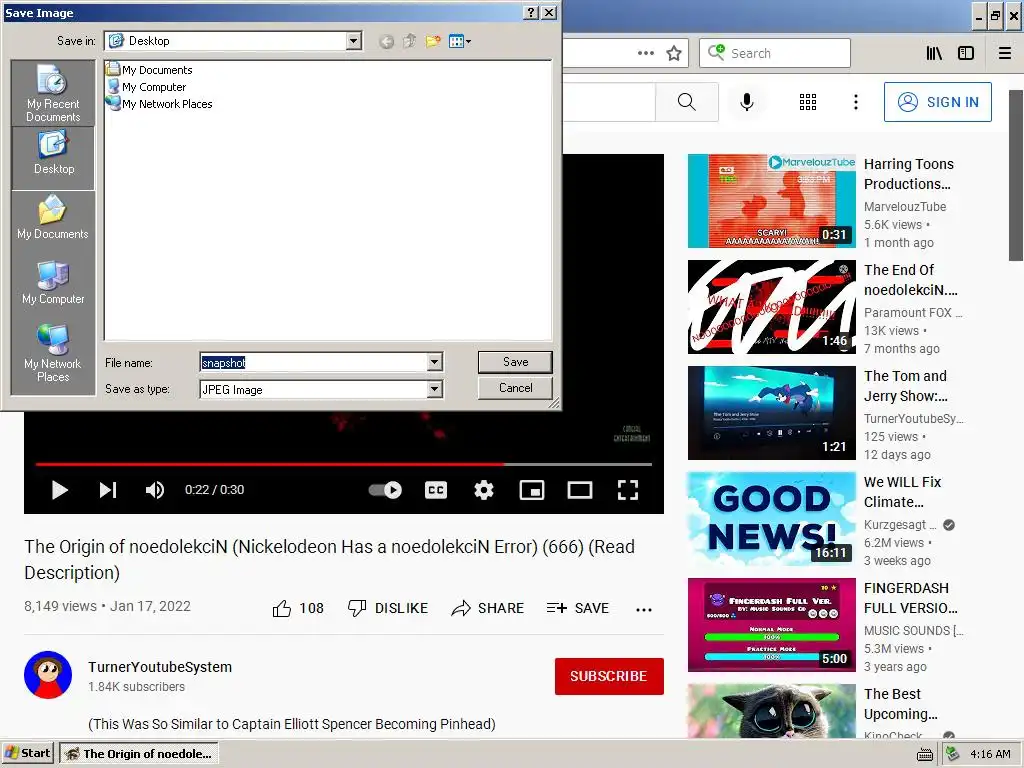The image size is (1024, 768).
Task: Click the Back arrow in Save dialog toolbar
Action: pos(387,42)
